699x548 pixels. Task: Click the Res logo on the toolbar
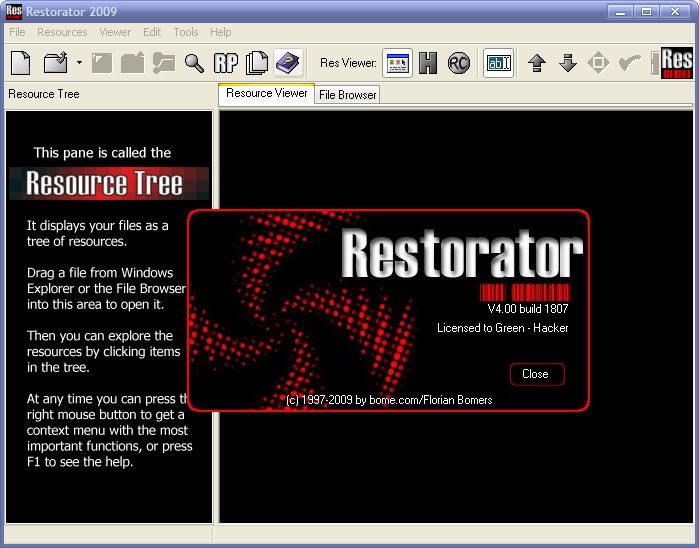click(x=677, y=63)
